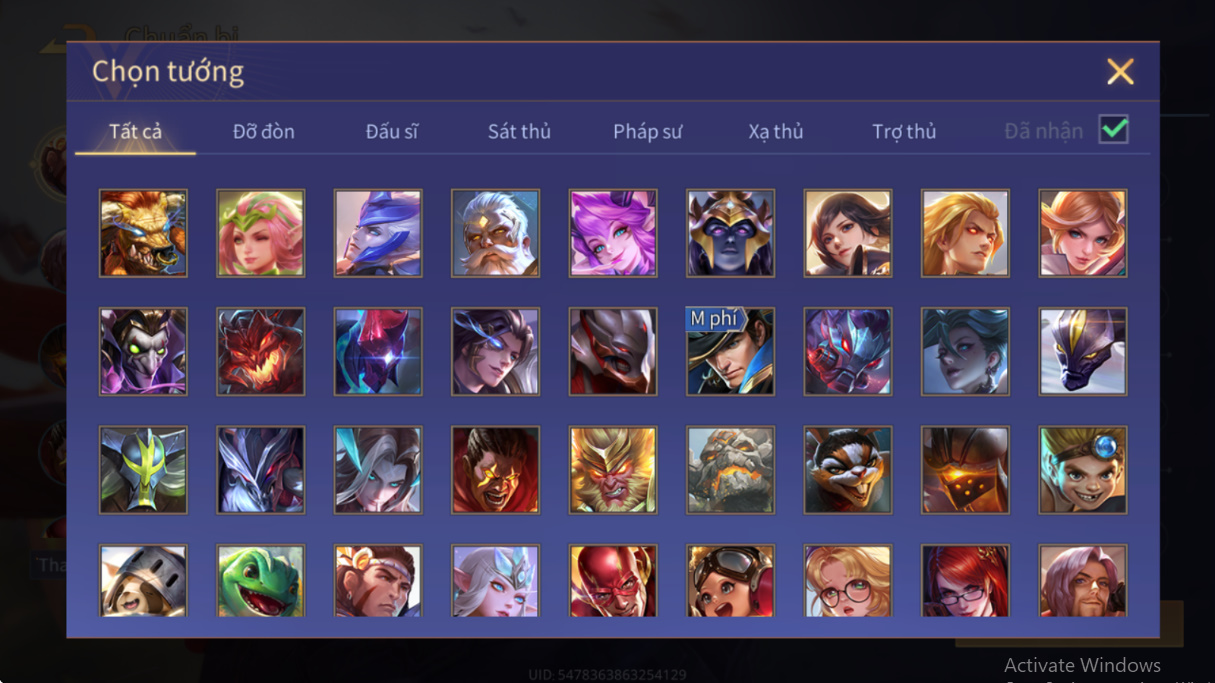Toggle the "Đã nhận" checkbox
This screenshot has width=1215, height=683.
point(1113,130)
